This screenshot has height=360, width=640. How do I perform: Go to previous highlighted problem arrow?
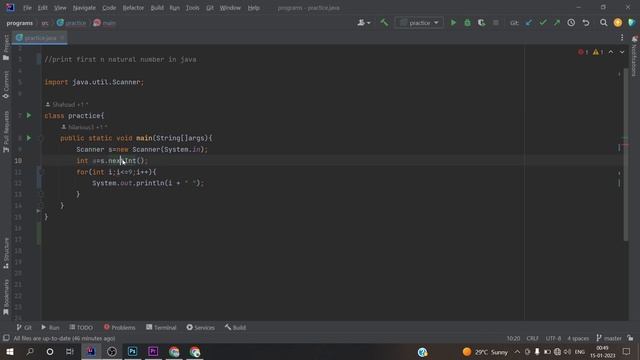(x=611, y=52)
